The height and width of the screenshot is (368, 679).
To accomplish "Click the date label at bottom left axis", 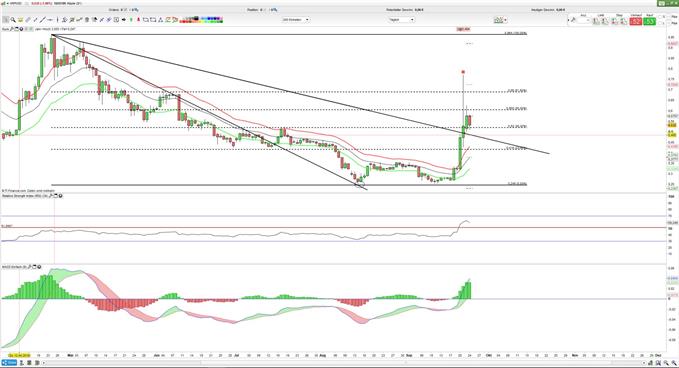I will pos(19,355).
